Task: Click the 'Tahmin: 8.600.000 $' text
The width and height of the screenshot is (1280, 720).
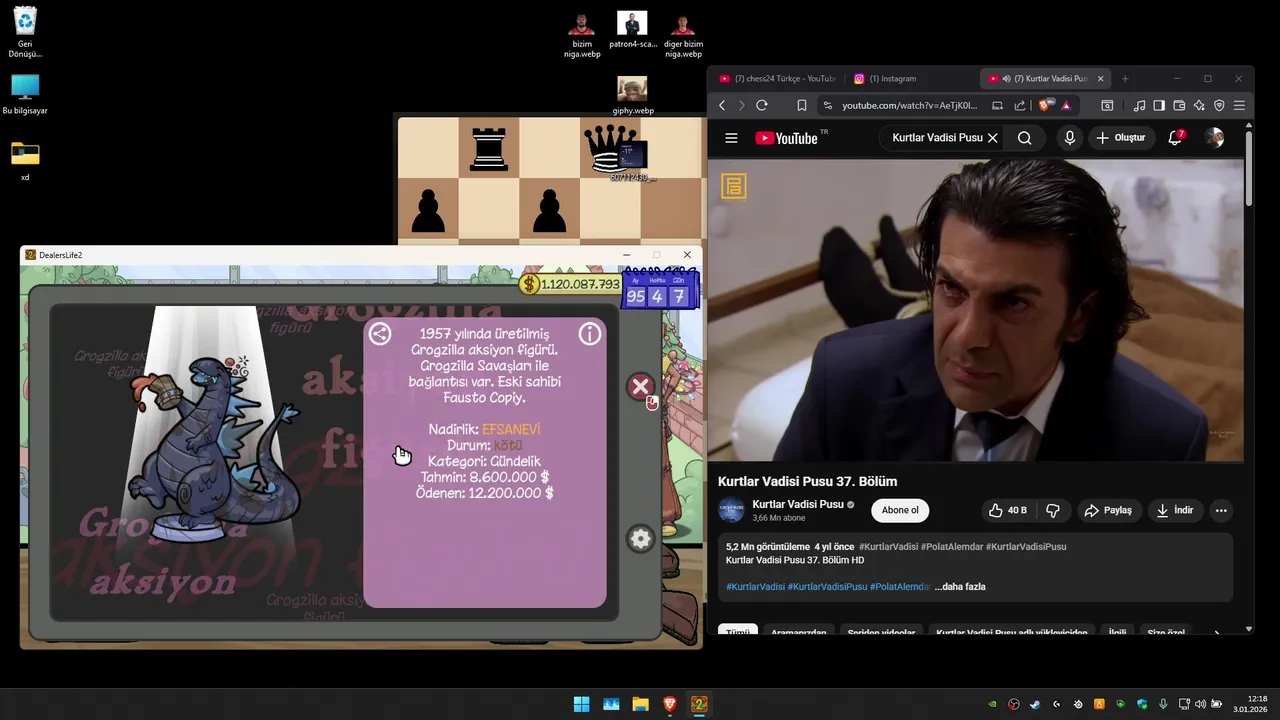Action: 485,477
